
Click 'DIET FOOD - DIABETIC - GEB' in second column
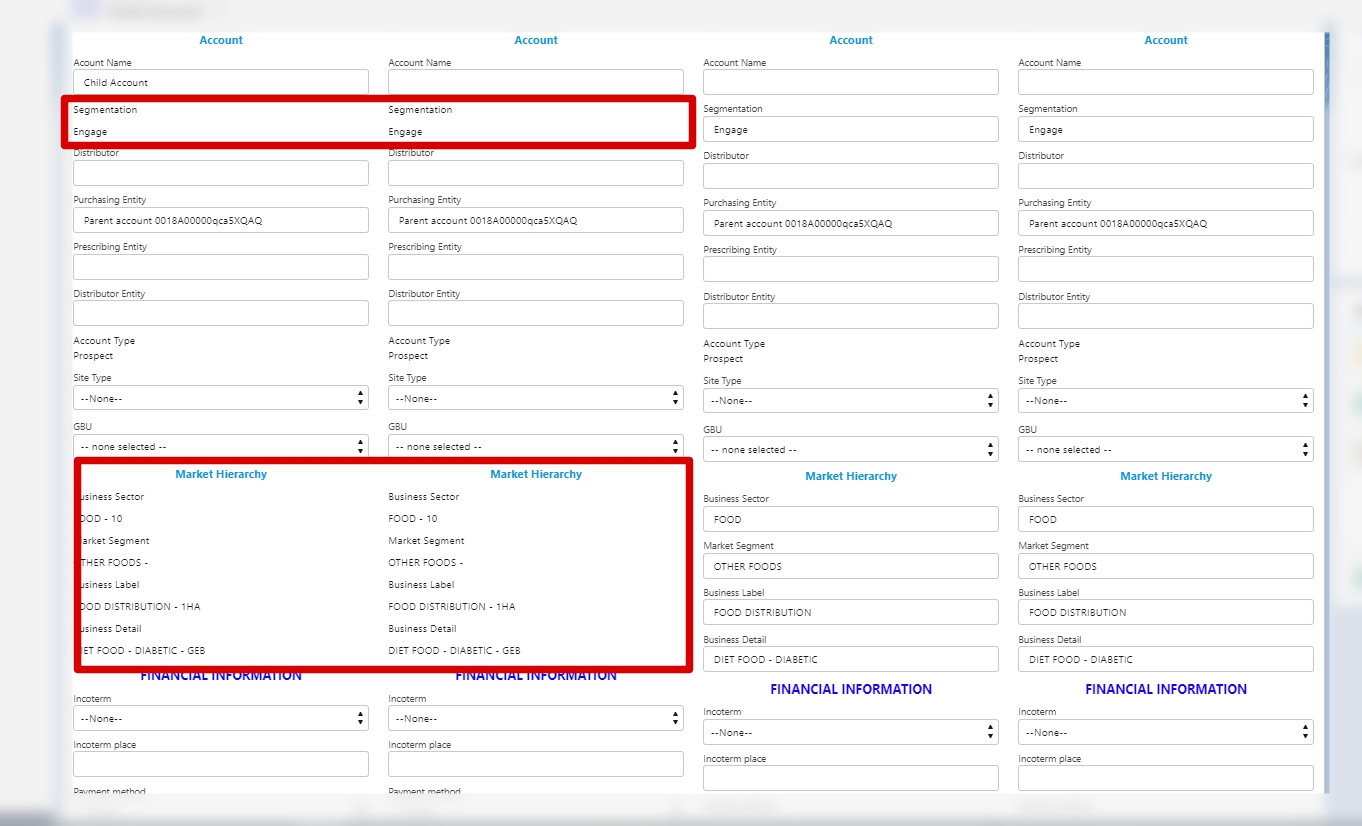point(454,651)
